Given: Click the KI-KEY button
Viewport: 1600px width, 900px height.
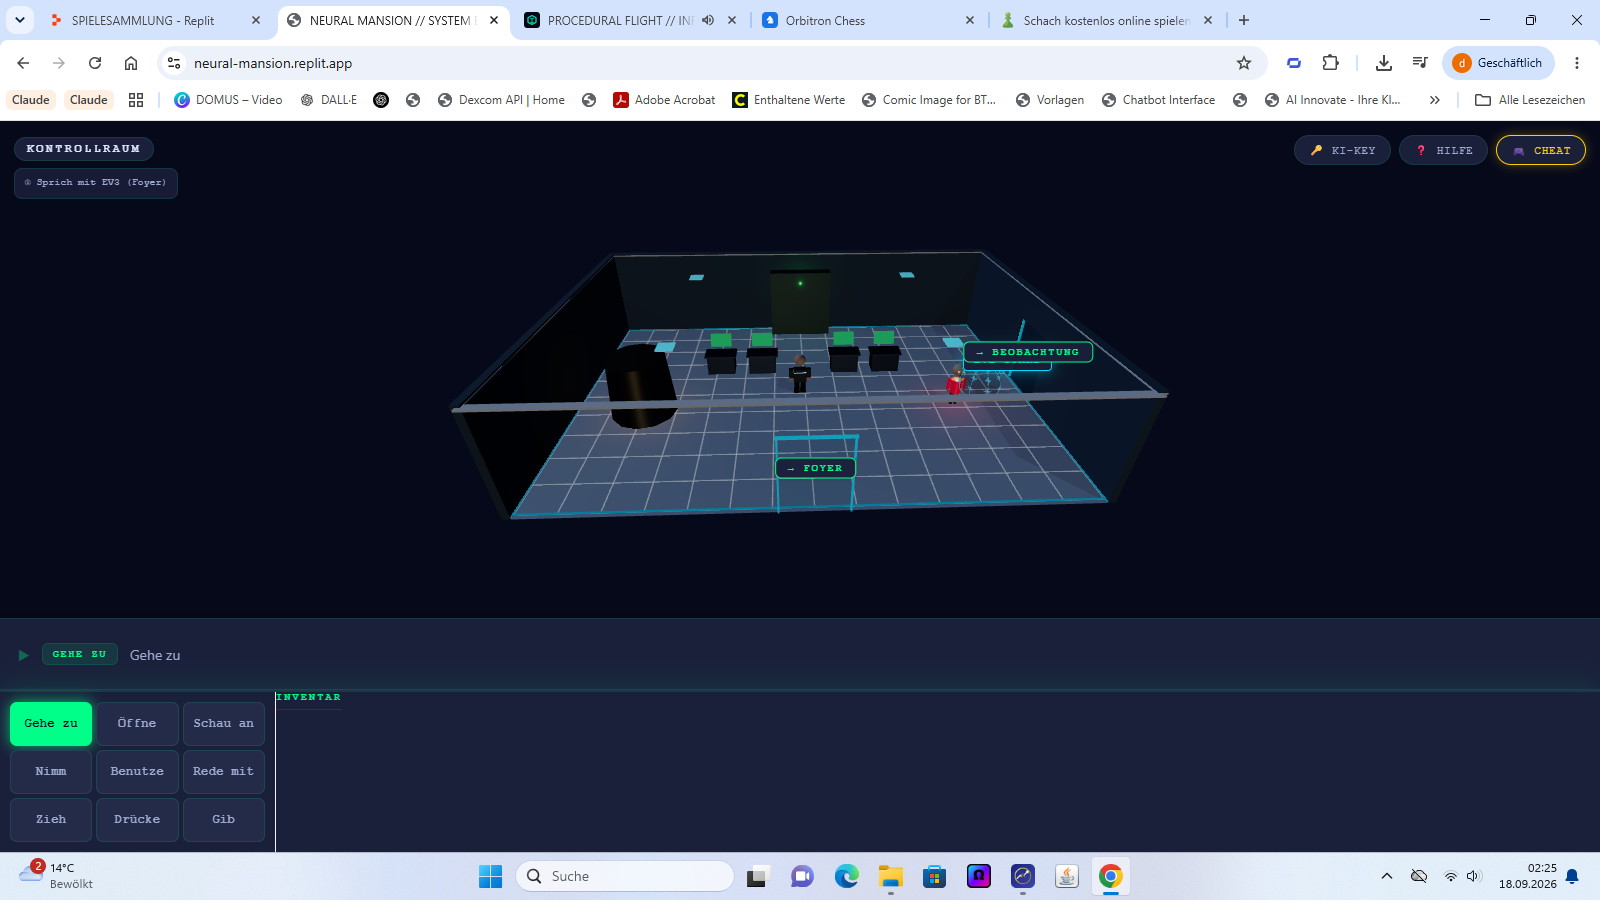Looking at the screenshot, I should point(1342,150).
